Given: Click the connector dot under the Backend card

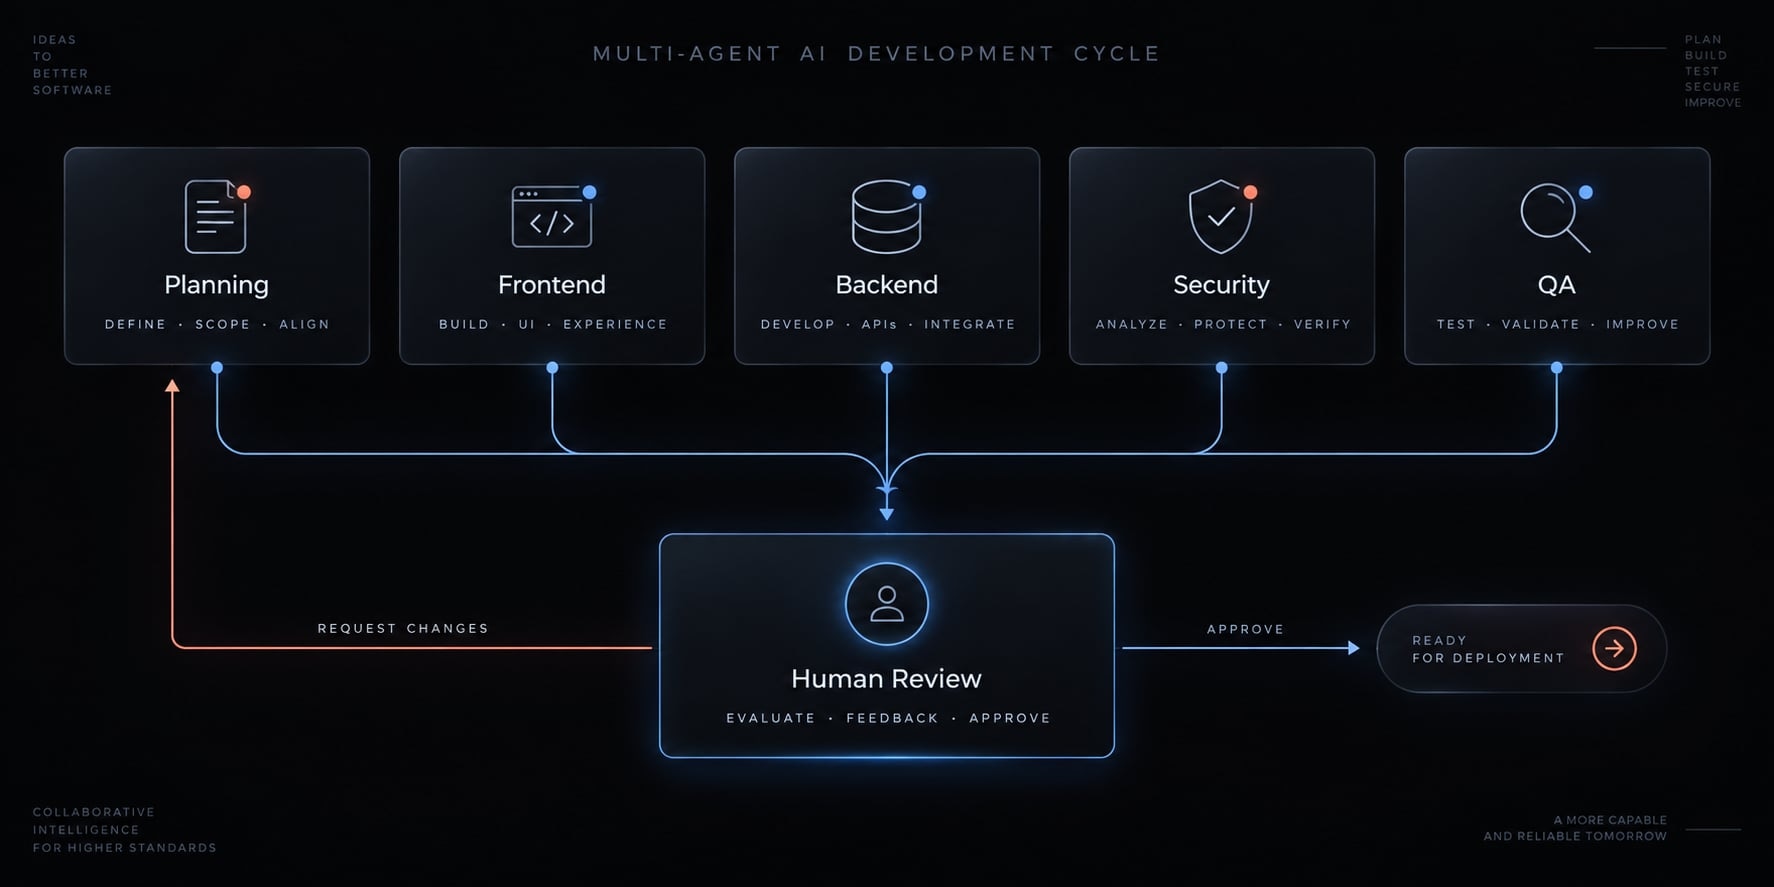Looking at the screenshot, I should (887, 368).
